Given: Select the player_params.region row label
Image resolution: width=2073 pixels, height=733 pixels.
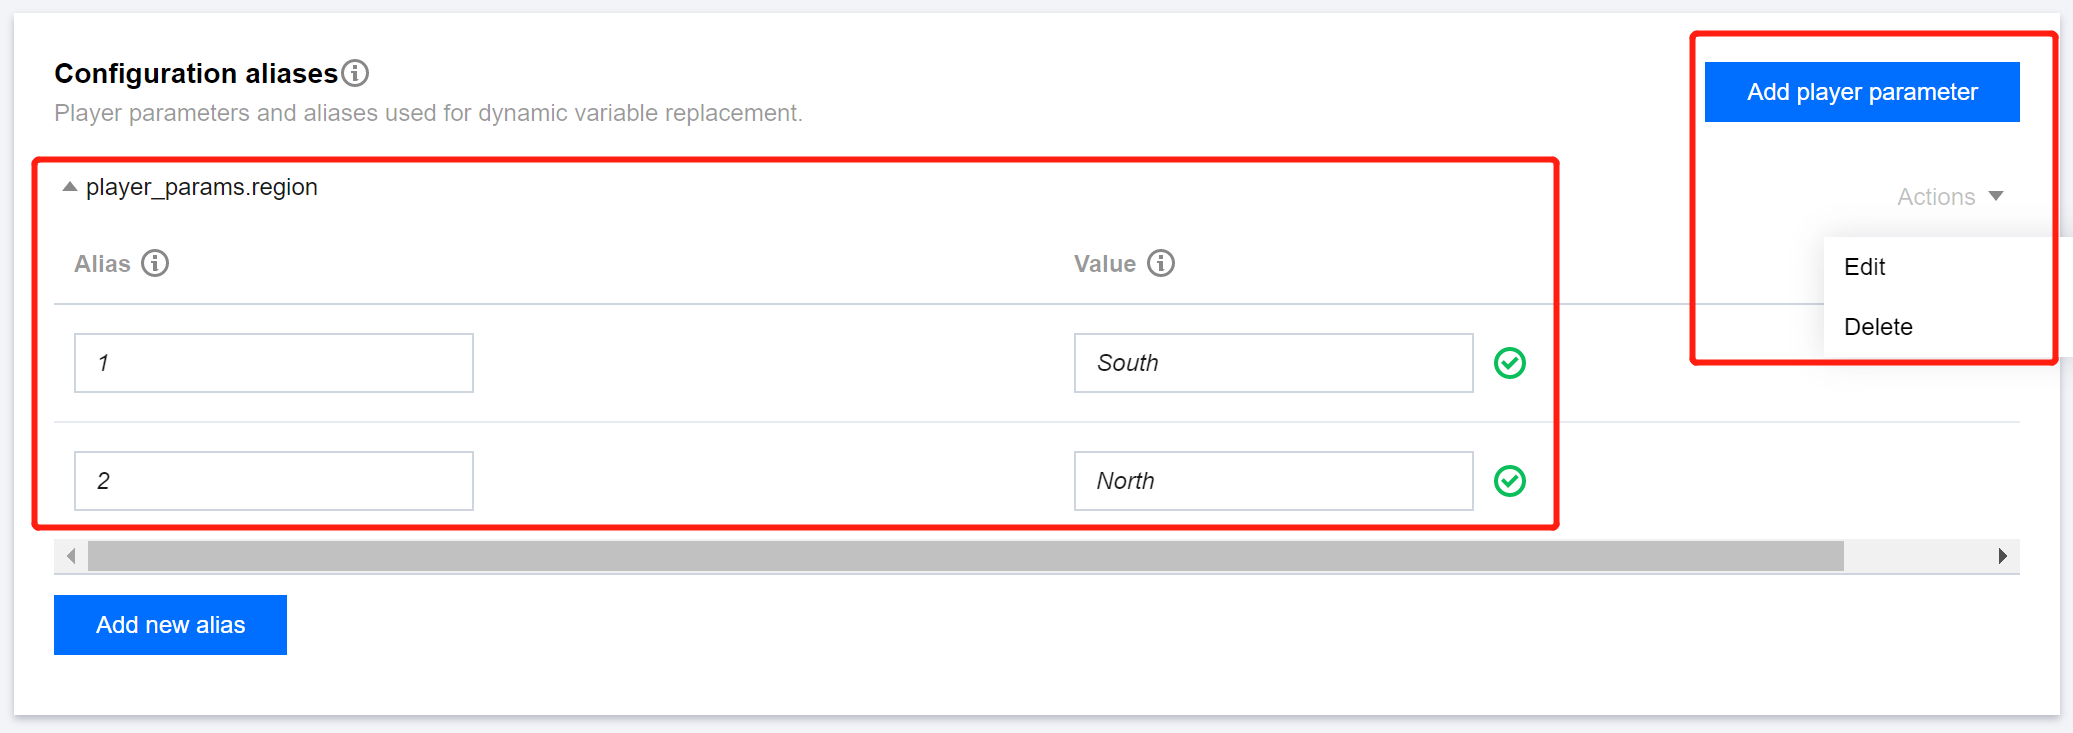Looking at the screenshot, I should click(202, 187).
